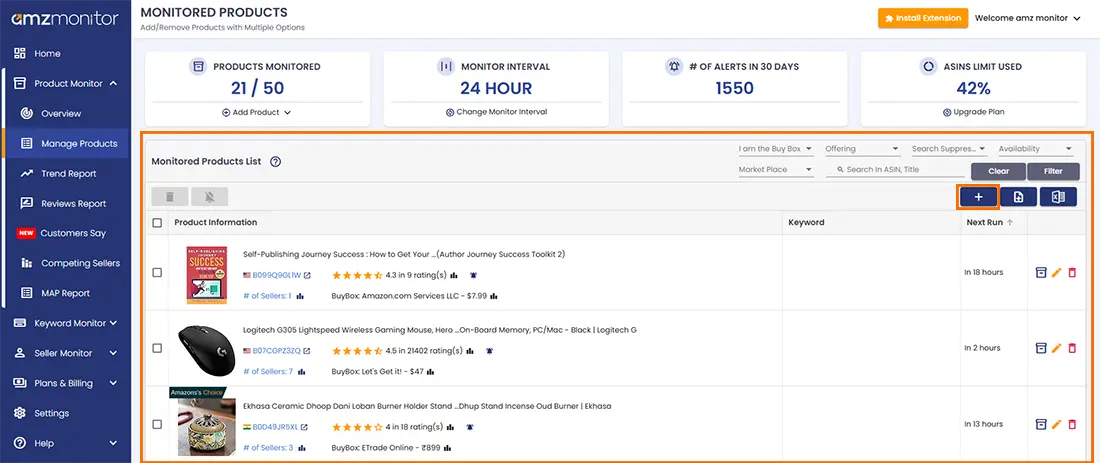
Task: Delete the Ekhasa Ceramic Dhoop product
Action: tap(1072, 424)
